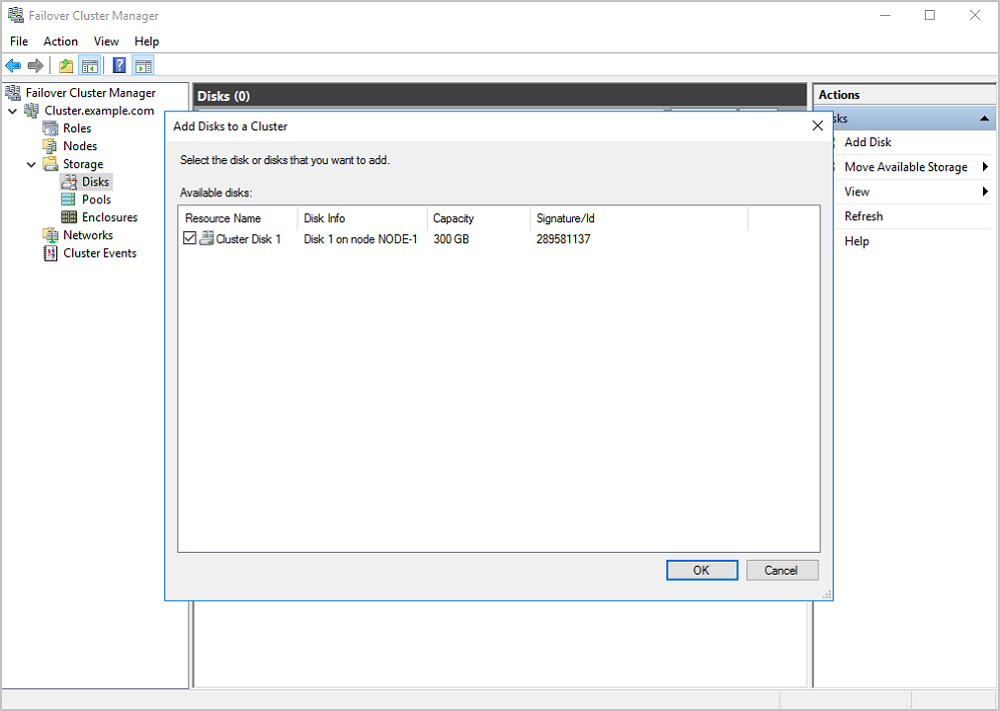Click the '300 GB' capacity cell

point(451,239)
